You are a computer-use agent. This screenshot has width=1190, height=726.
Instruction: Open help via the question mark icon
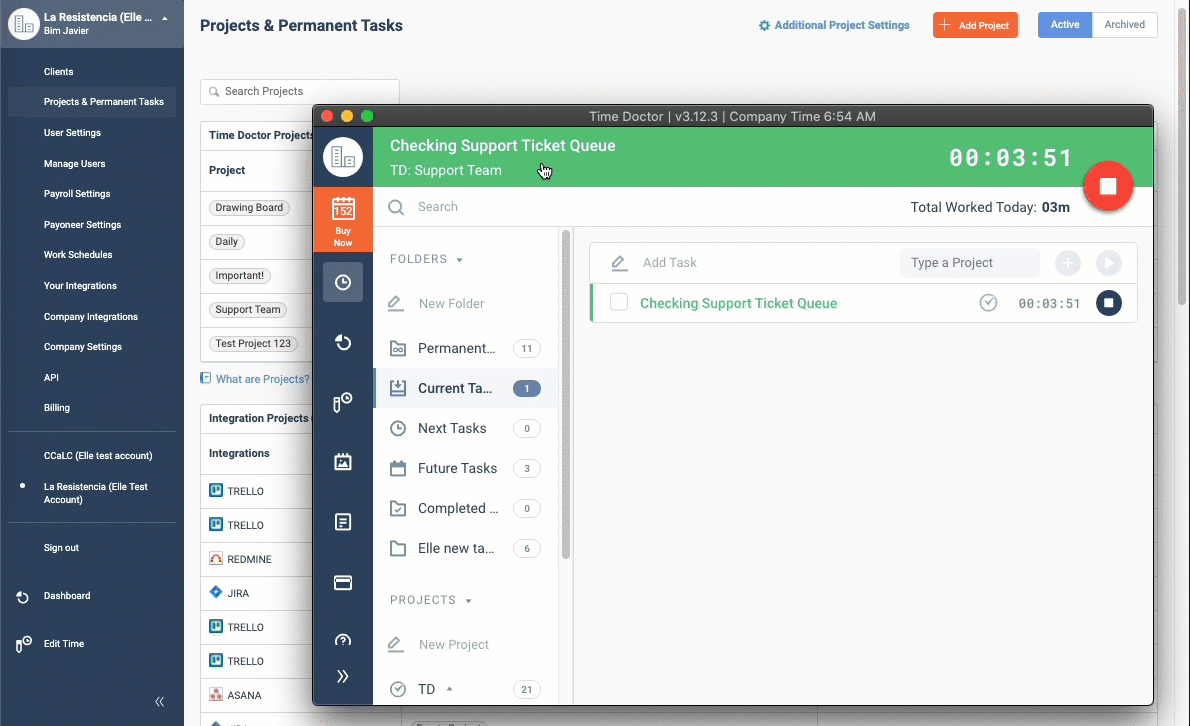[343, 639]
